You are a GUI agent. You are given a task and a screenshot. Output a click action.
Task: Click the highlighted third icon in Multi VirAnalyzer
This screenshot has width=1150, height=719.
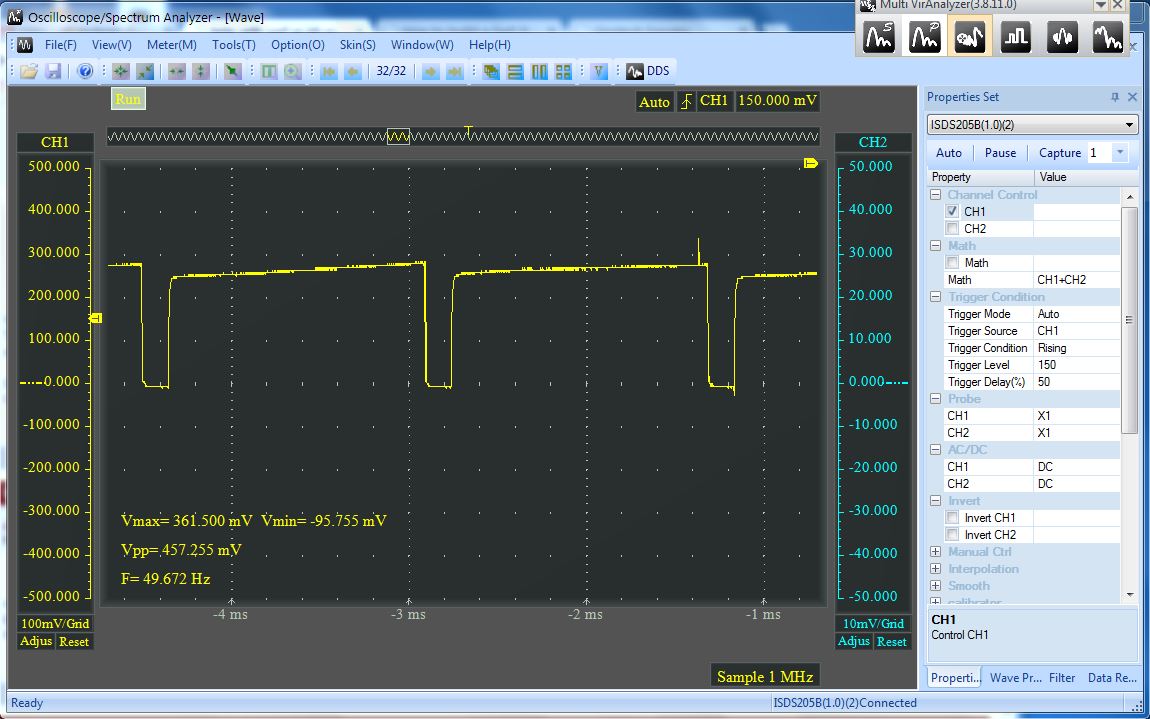point(970,35)
